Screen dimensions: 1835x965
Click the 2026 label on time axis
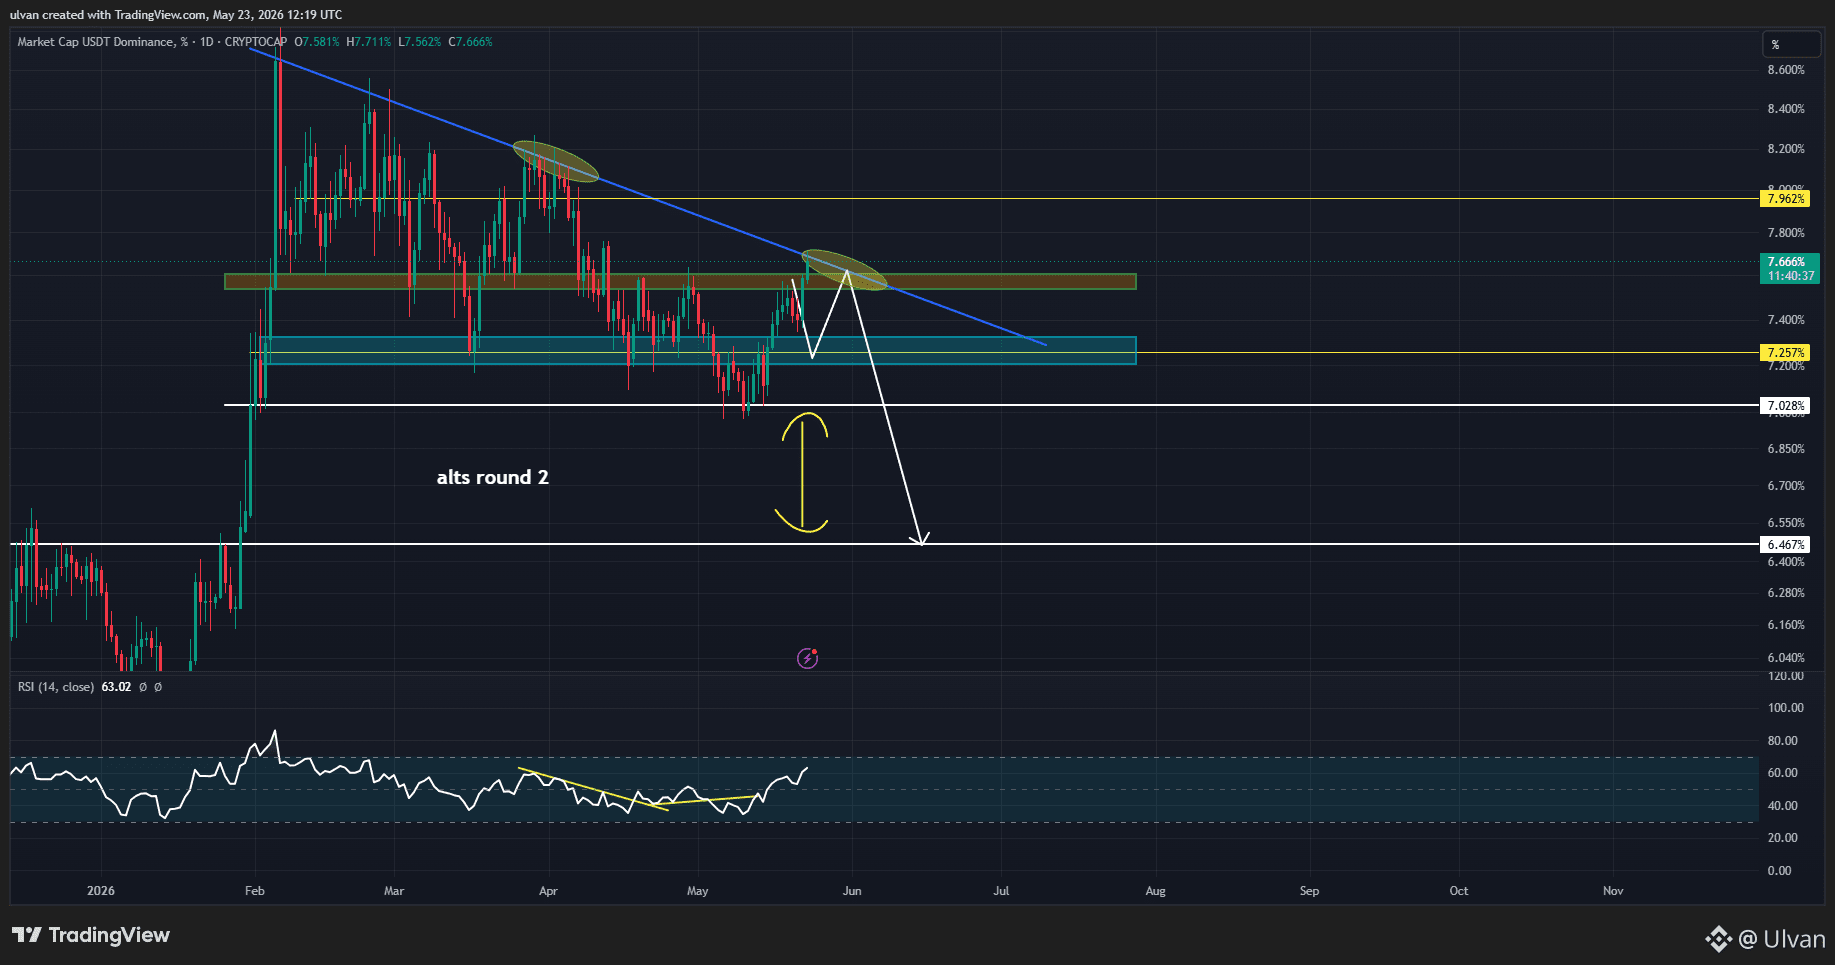tap(101, 891)
